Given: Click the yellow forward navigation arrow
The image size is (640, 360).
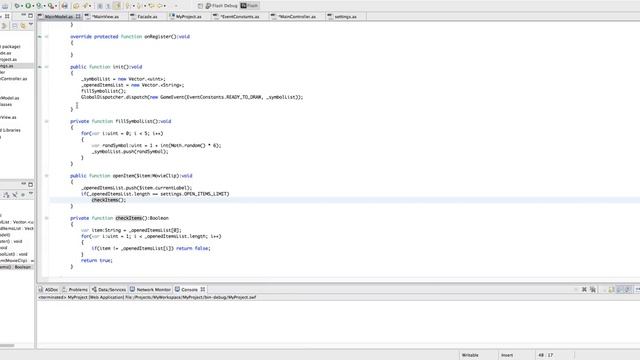Looking at the screenshot, I should tap(160, 6).
